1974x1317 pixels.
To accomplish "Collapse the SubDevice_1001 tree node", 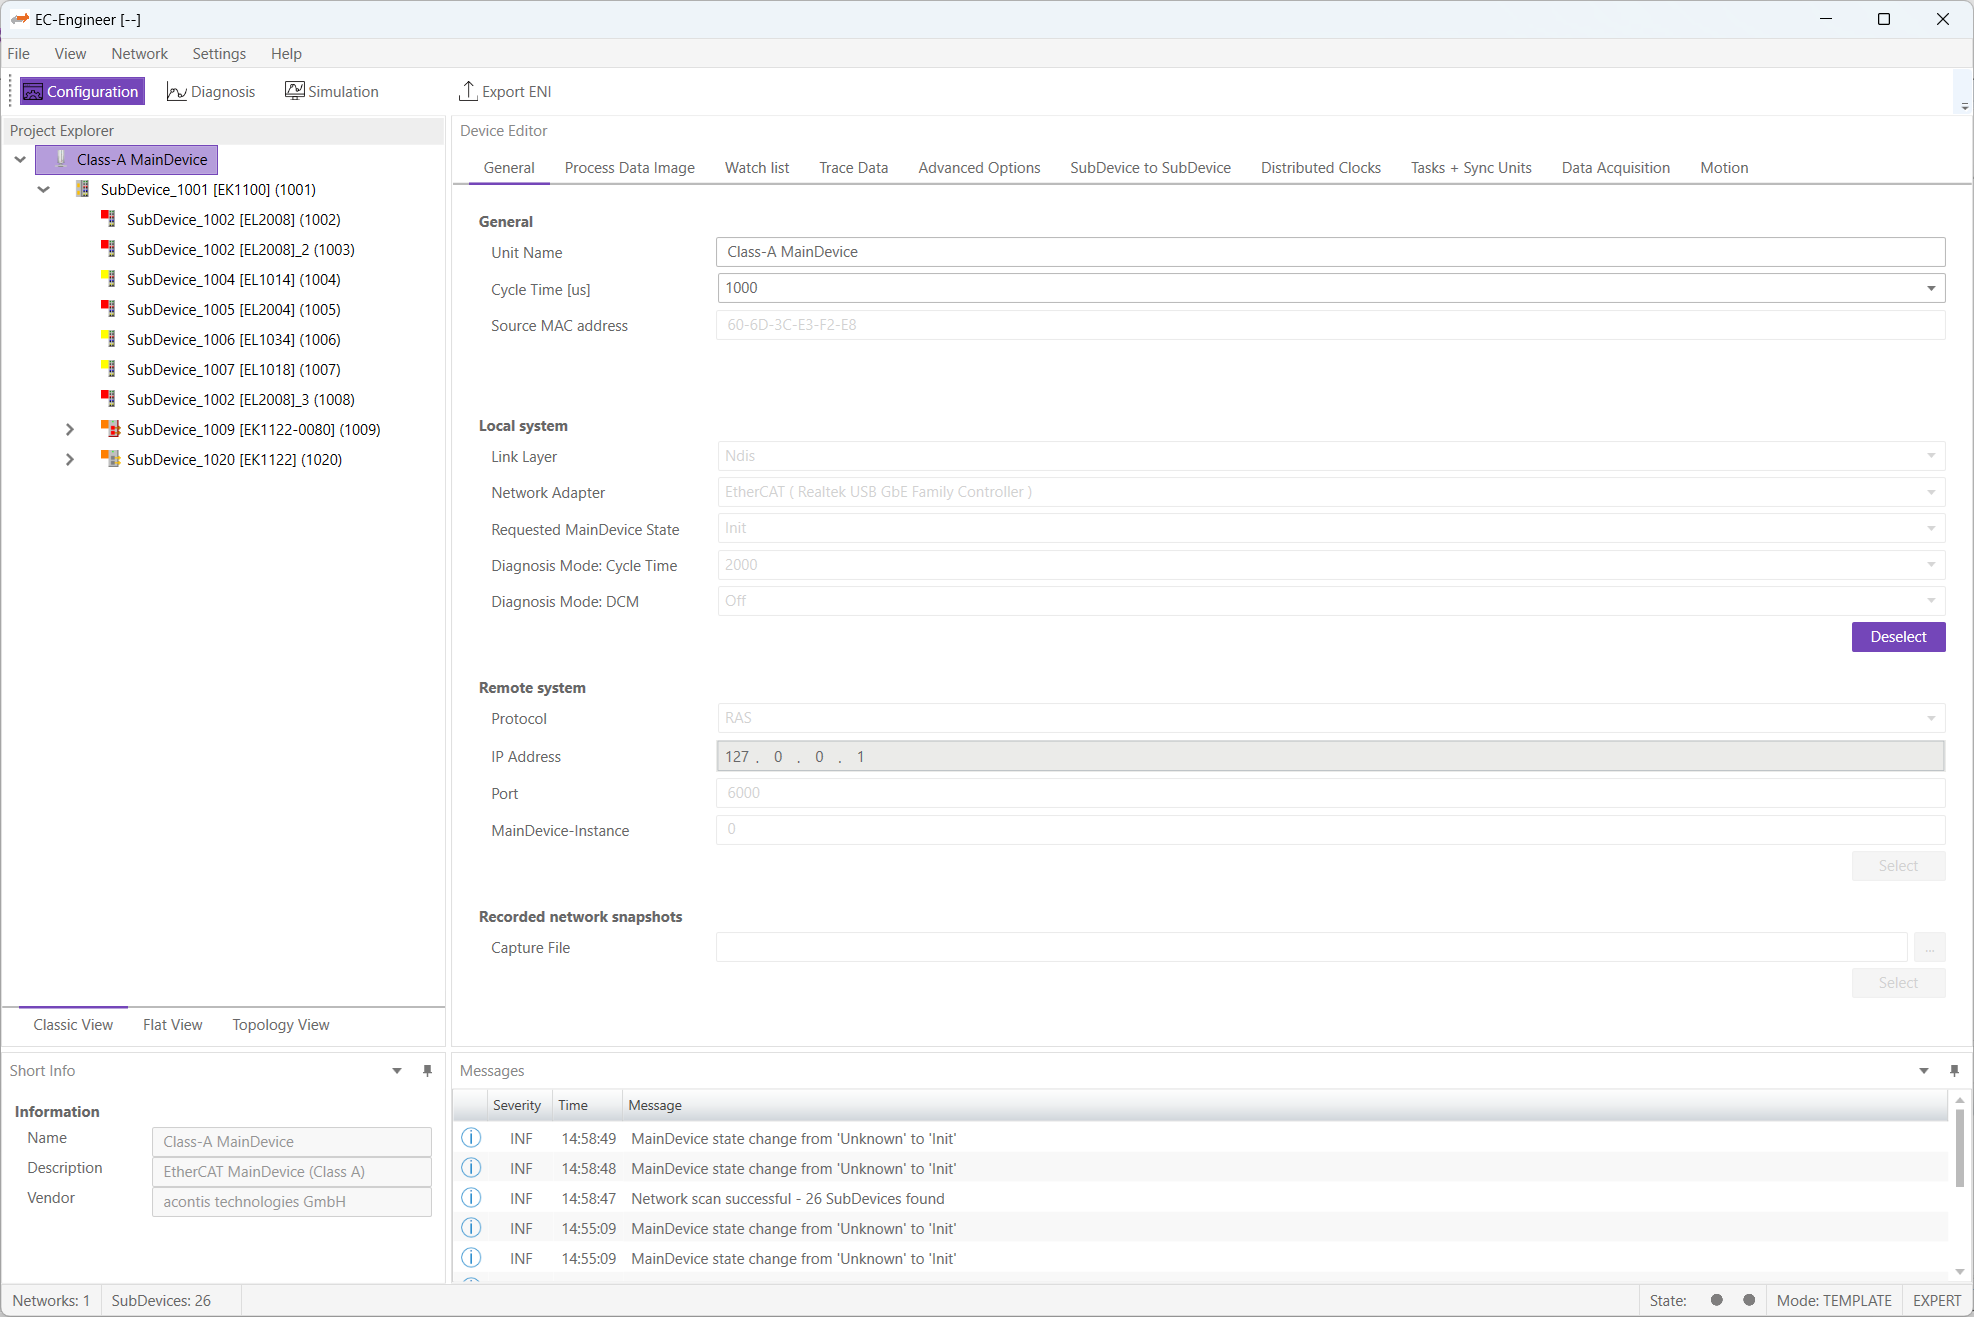I will click(43, 189).
